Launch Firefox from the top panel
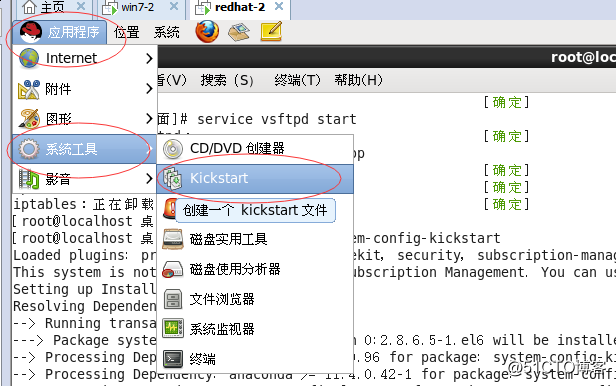The width and height of the screenshot is (616, 386). (207, 31)
